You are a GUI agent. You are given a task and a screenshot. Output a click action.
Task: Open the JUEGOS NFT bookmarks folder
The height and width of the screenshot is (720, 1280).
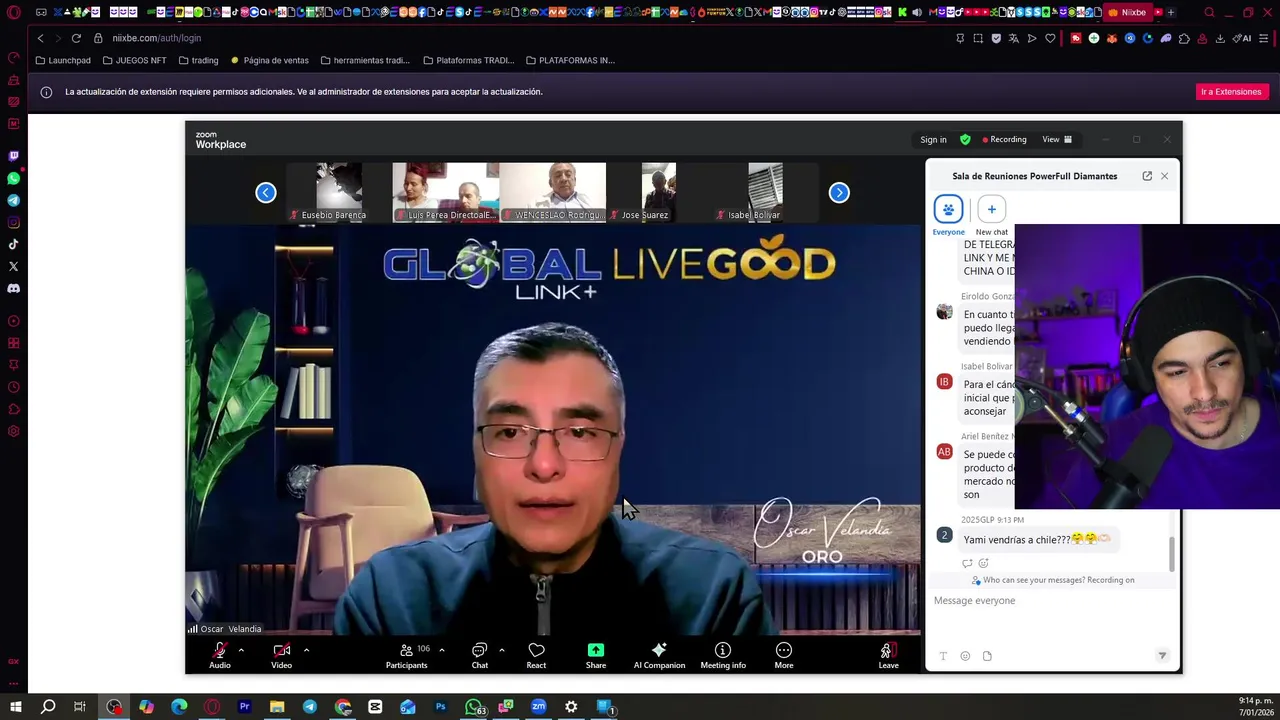(x=134, y=60)
